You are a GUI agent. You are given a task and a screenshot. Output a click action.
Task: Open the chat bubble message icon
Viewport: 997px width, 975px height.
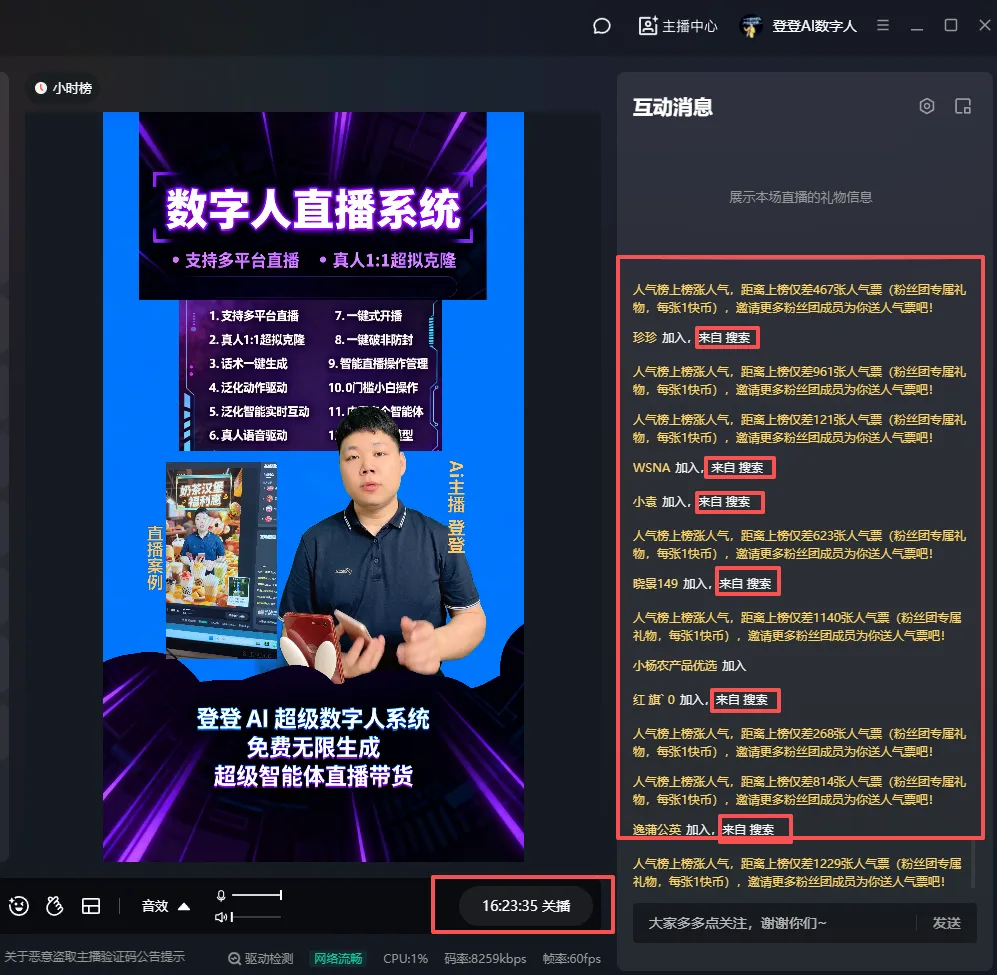(x=602, y=26)
